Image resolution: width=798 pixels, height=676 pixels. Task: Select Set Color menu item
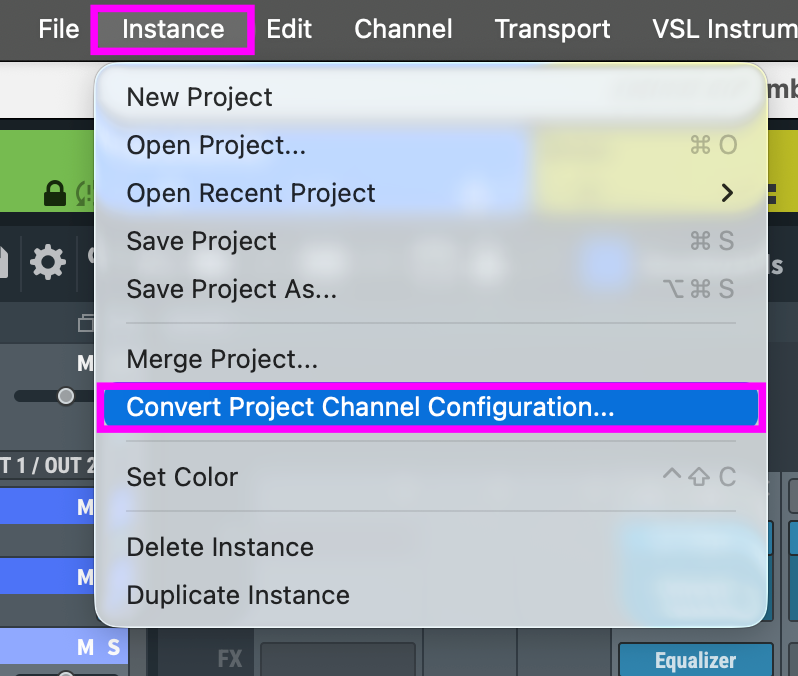[x=182, y=477]
